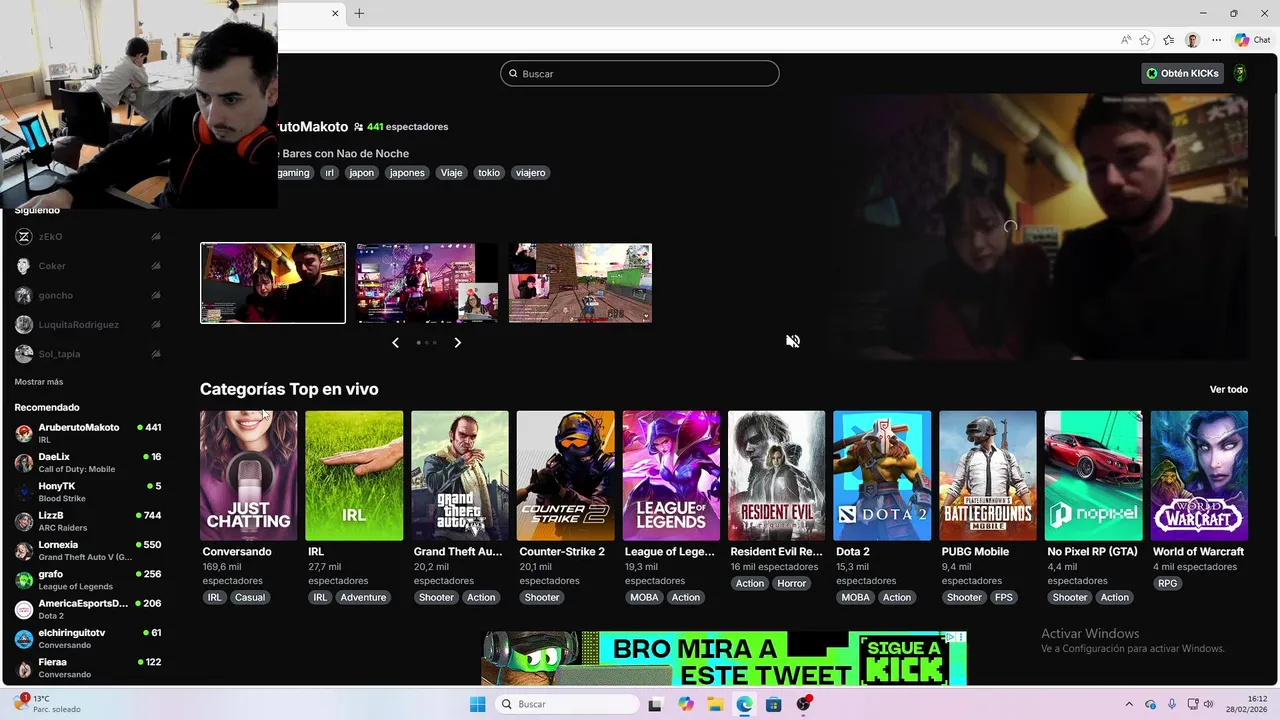The height and width of the screenshot is (720, 1280).
Task: Select first carousel thumbnail with bar stream
Action: [x=273, y=283]
